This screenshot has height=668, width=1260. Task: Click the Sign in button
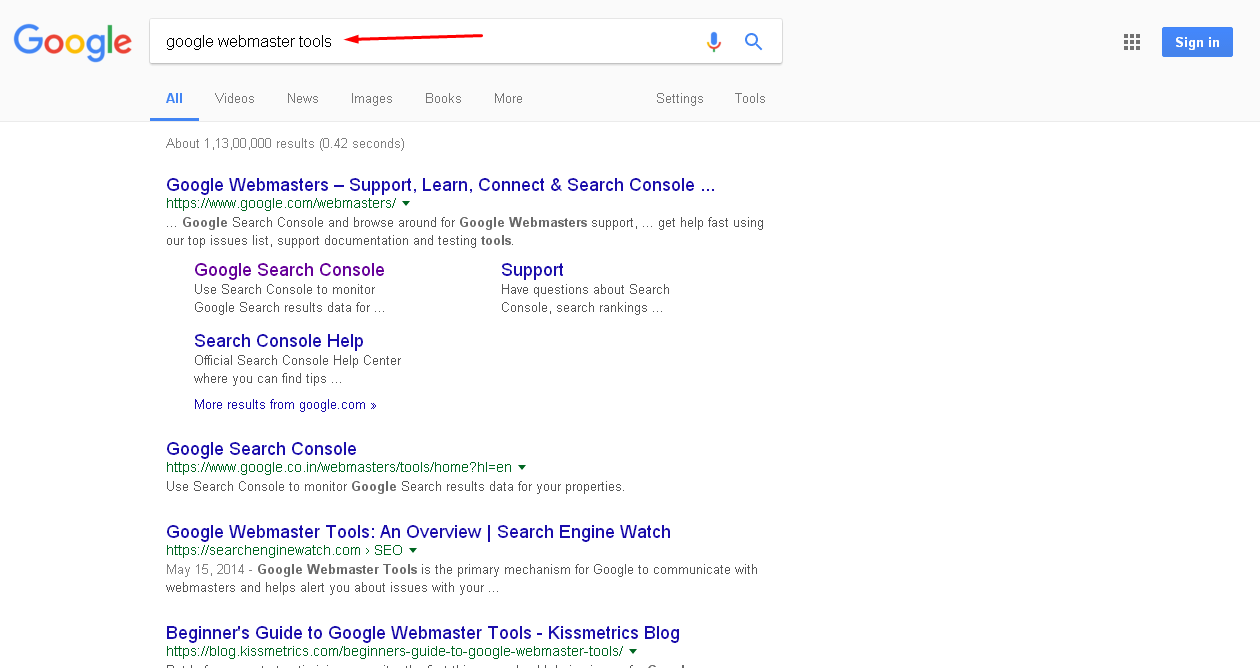[1197, 42]
